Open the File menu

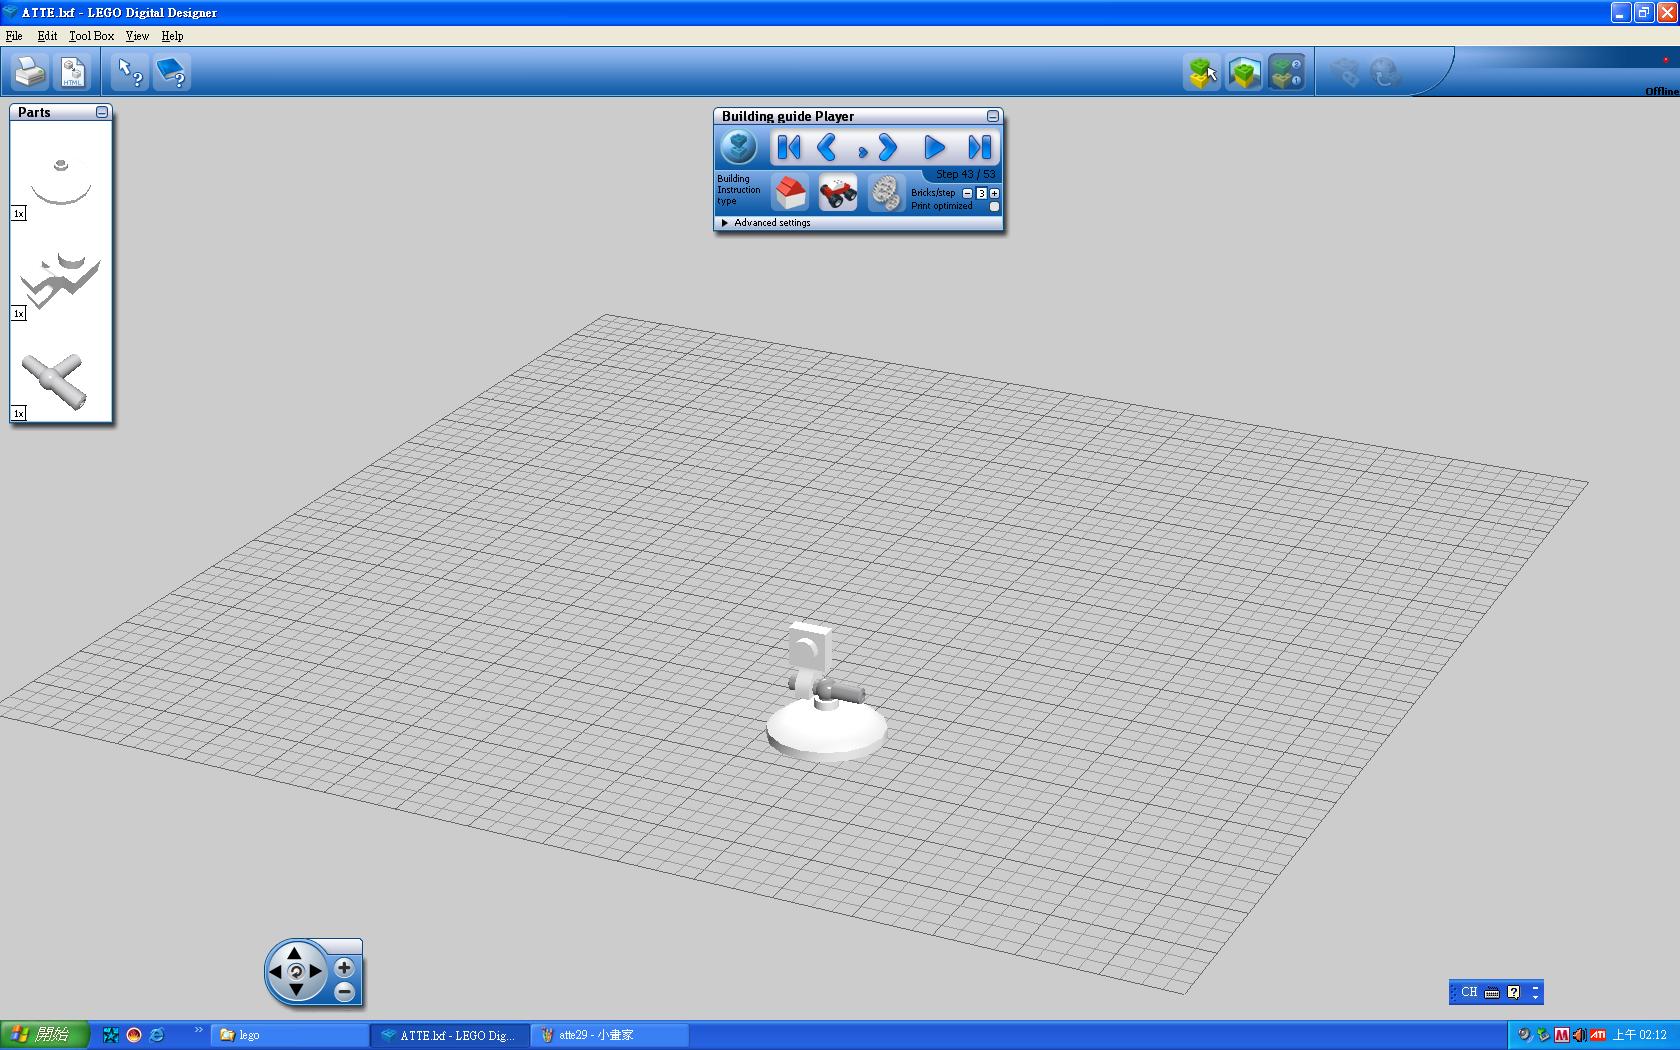[x=14, y=36]
